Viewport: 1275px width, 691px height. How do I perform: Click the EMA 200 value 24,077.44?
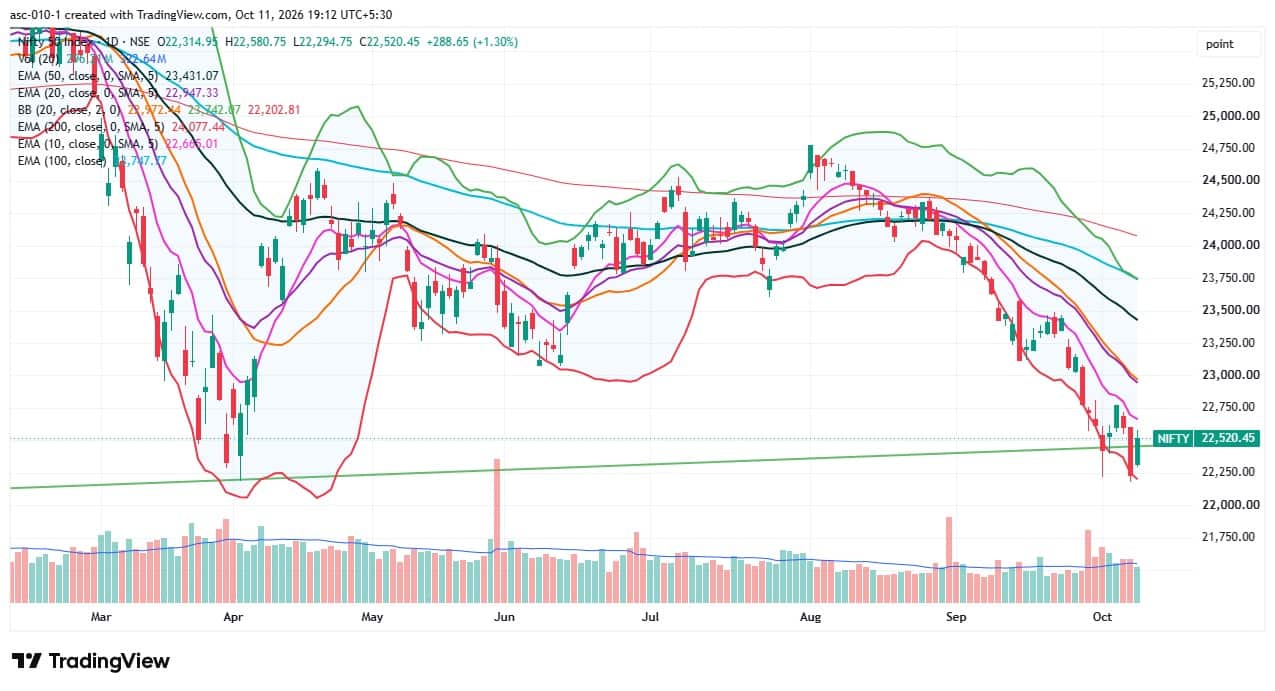click(x=199, y=127)
